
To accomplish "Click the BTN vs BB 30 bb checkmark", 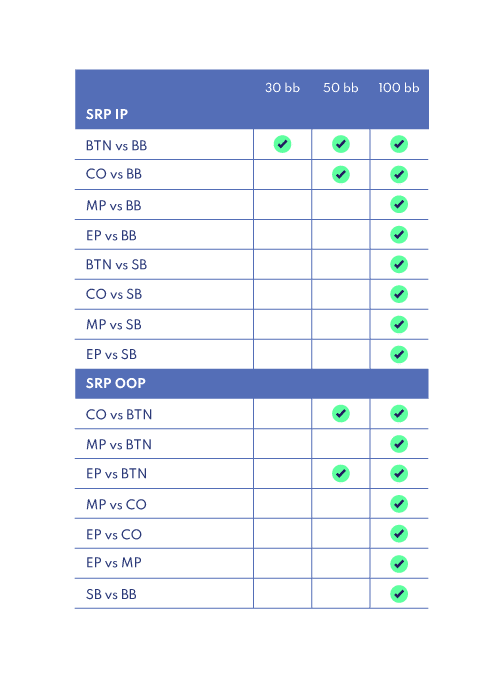I will pyautogui.click(x=282, y=144).
